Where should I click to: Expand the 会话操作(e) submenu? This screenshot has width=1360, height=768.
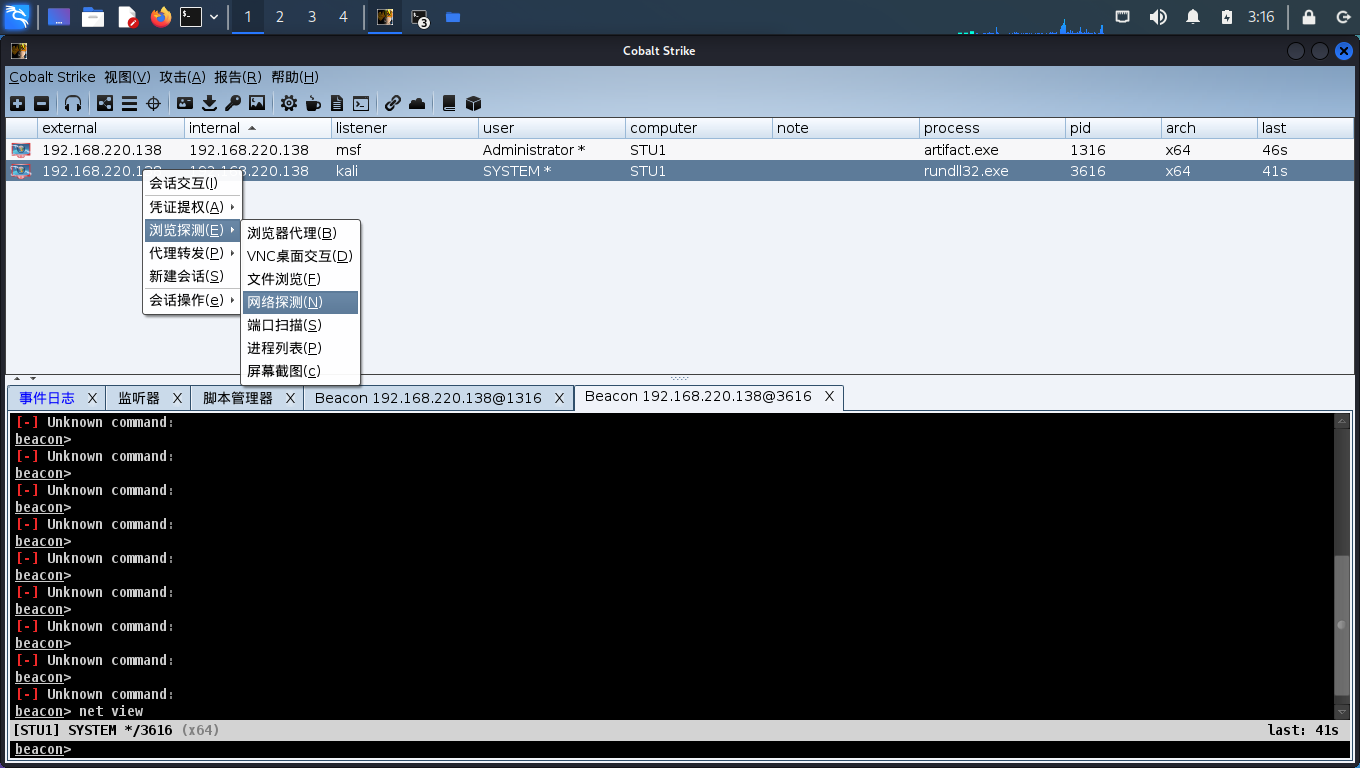click(193, 300)
